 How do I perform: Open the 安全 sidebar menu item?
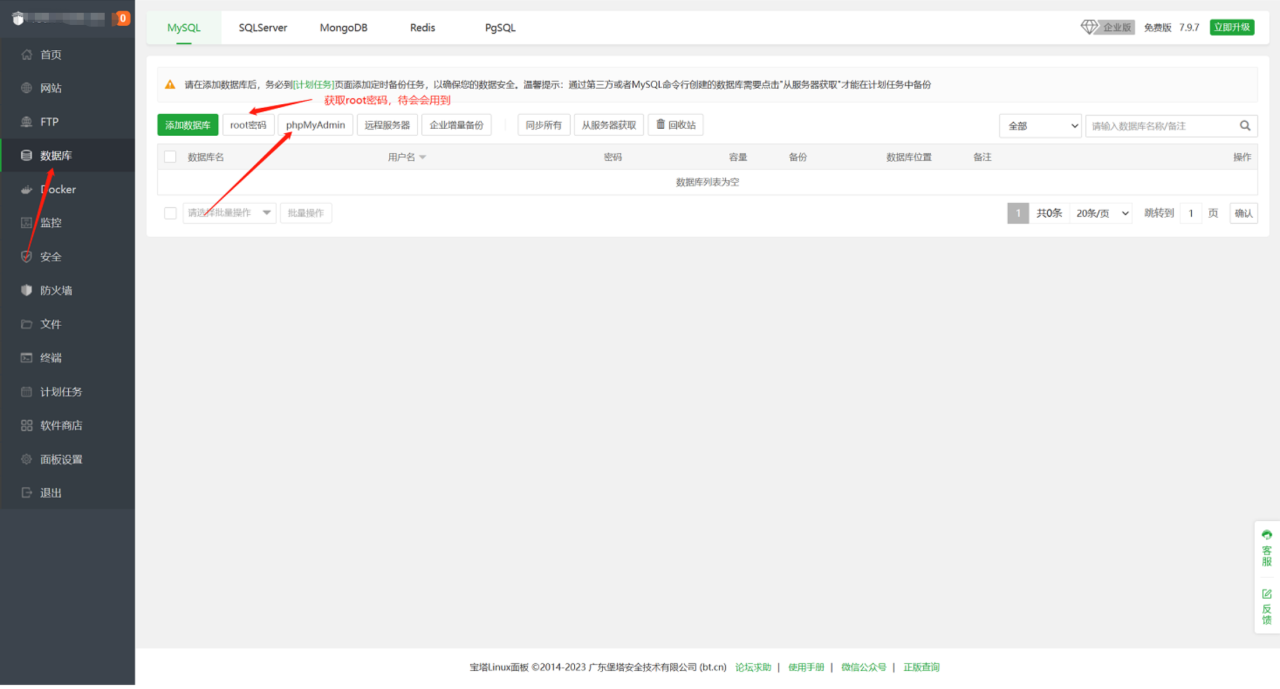coord(67,257)
